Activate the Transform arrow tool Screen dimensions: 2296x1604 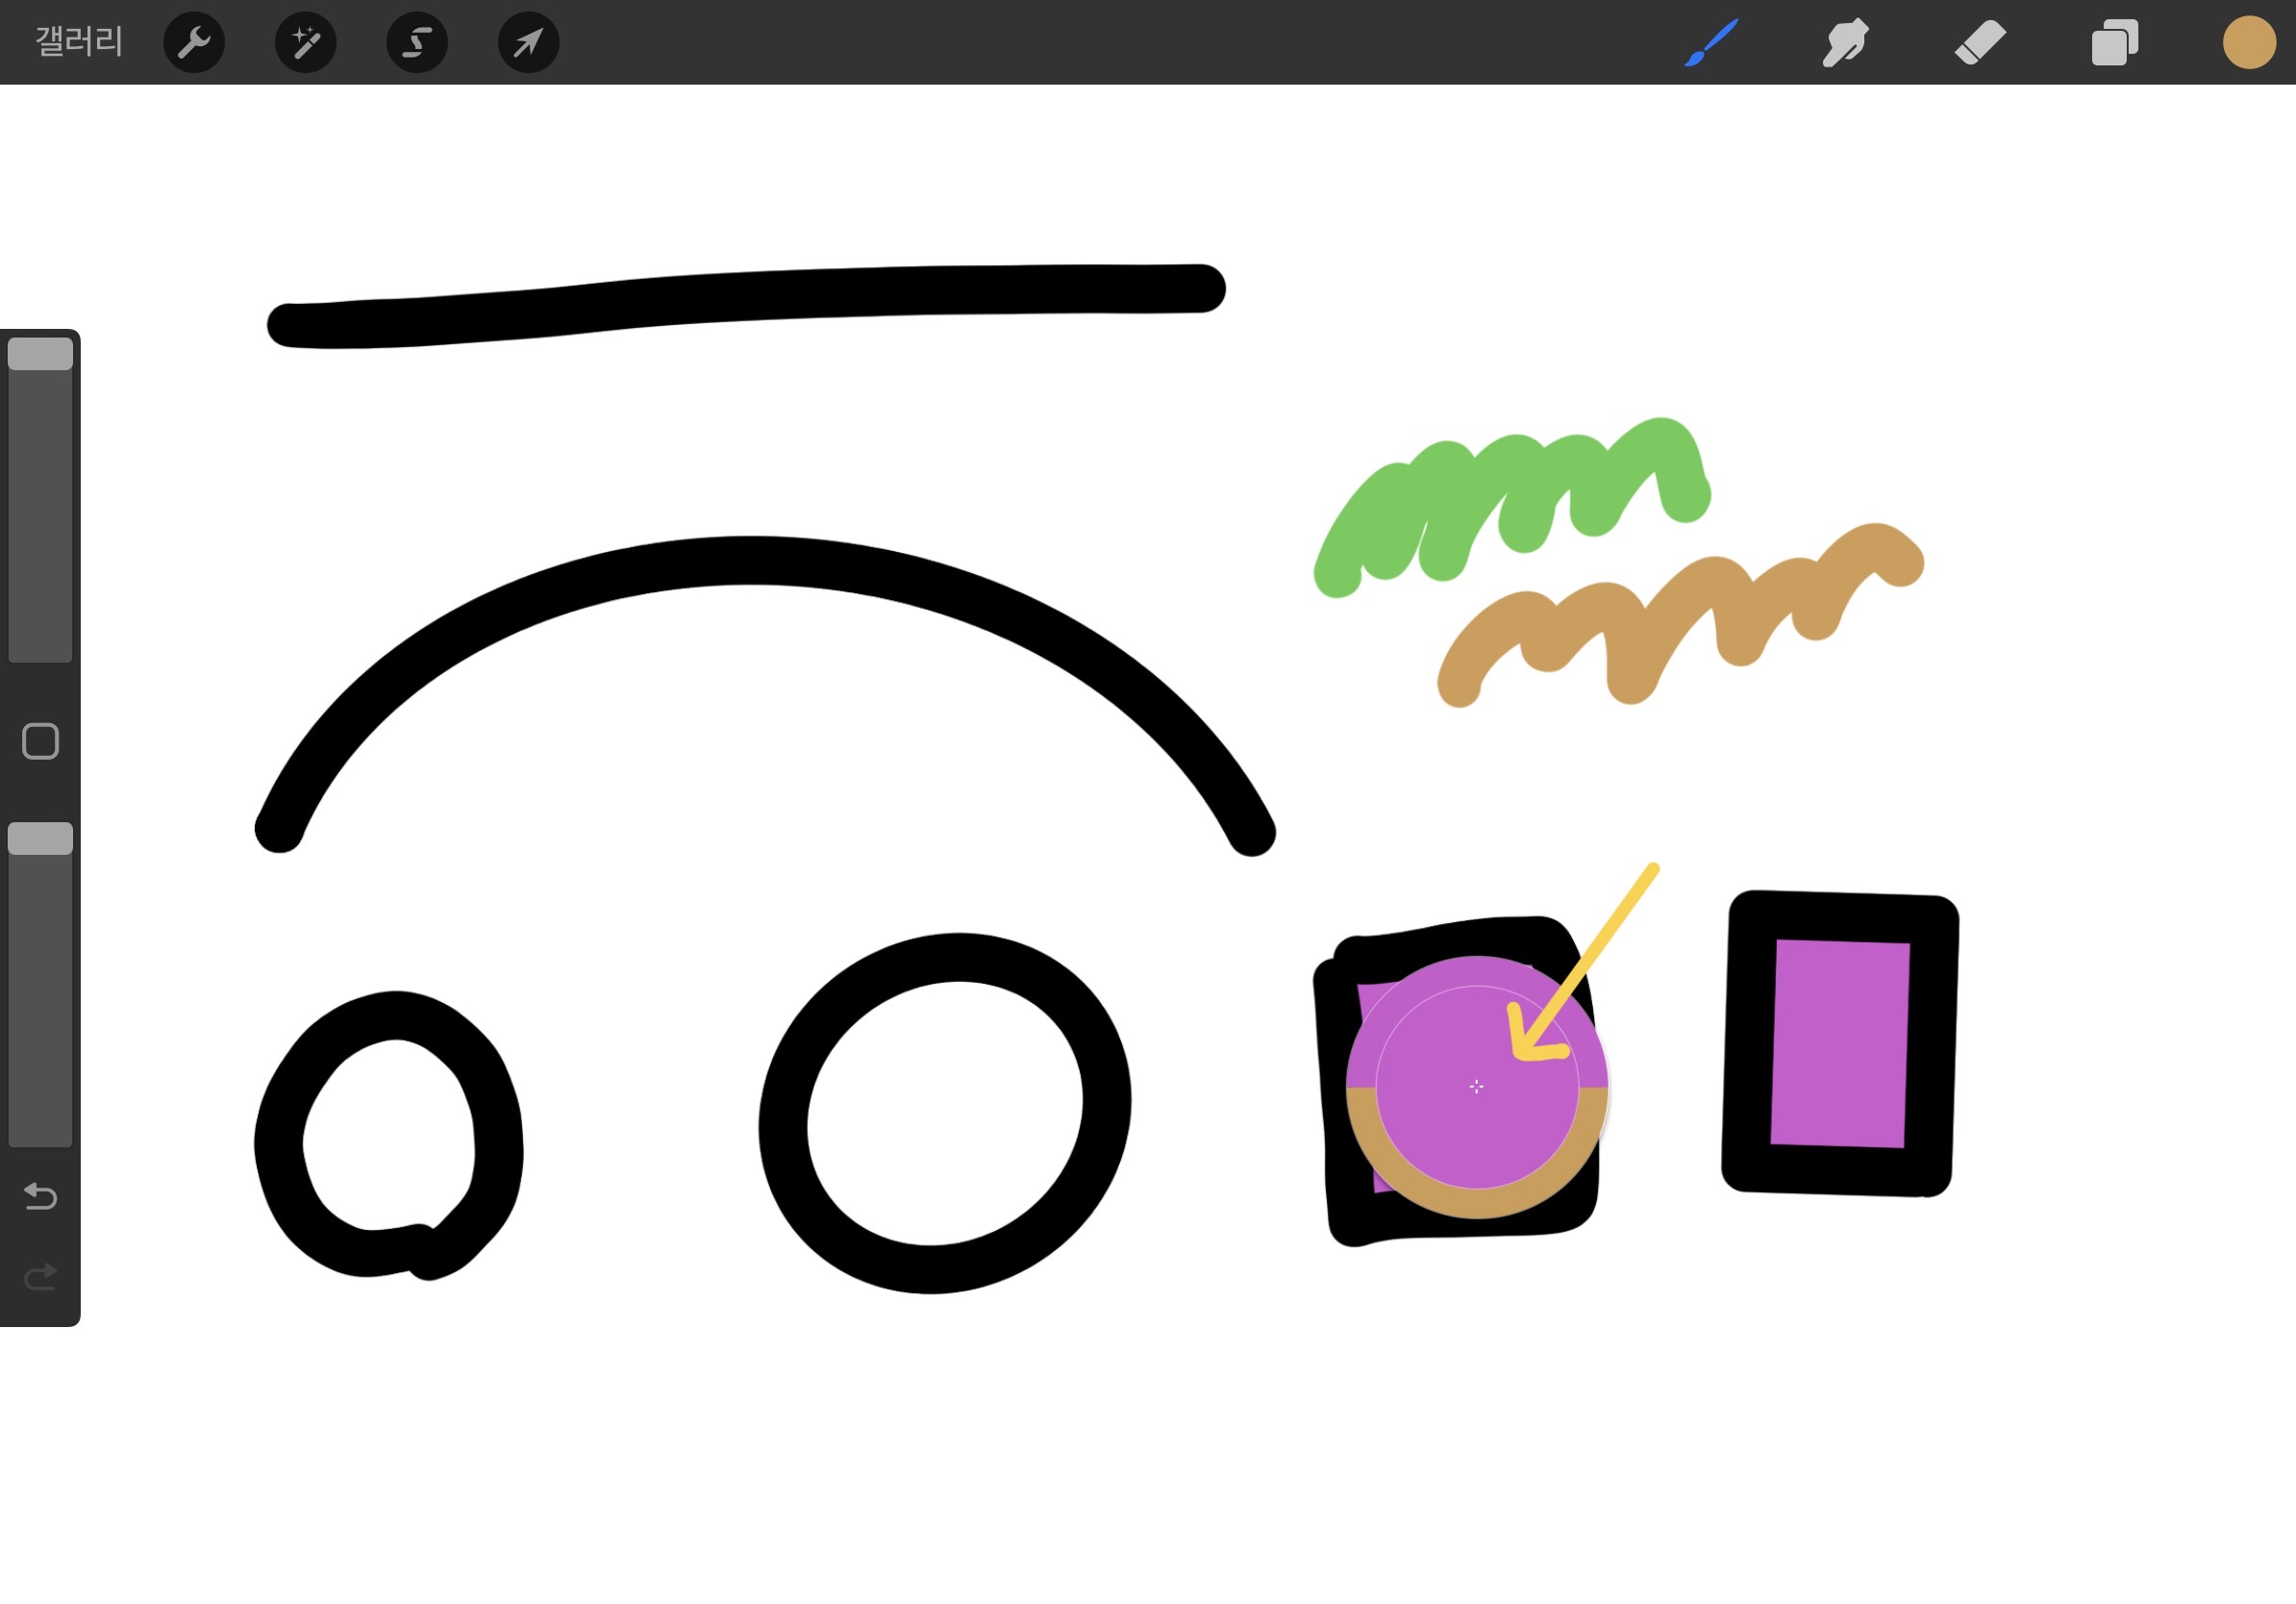tap(528, 42)
